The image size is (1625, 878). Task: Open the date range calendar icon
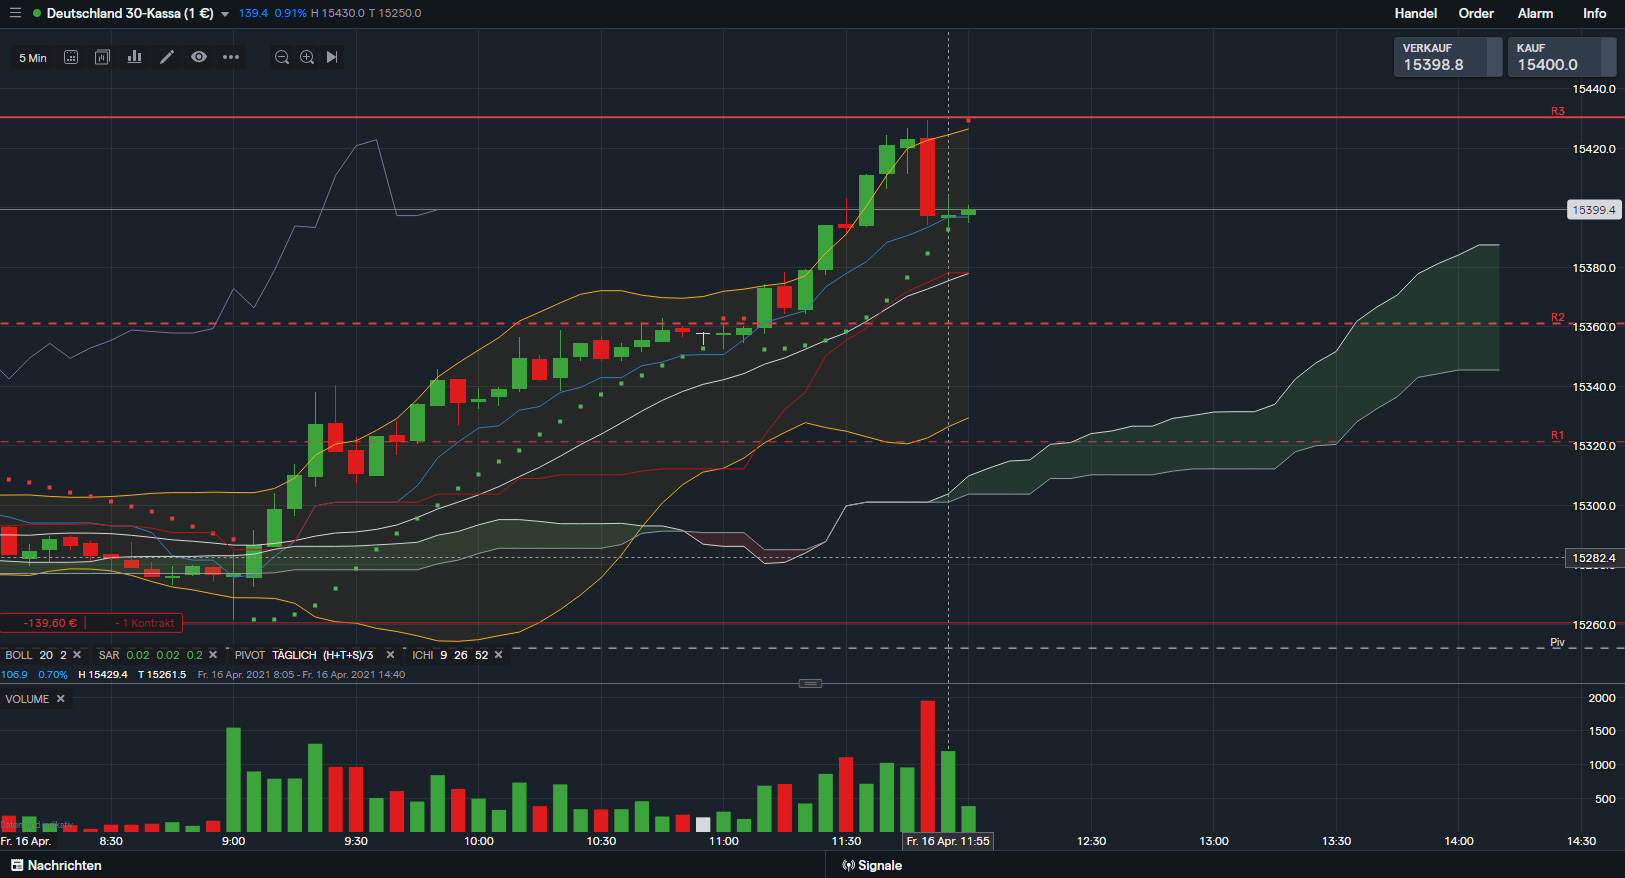pyautogui.click(x=71, y=57)
